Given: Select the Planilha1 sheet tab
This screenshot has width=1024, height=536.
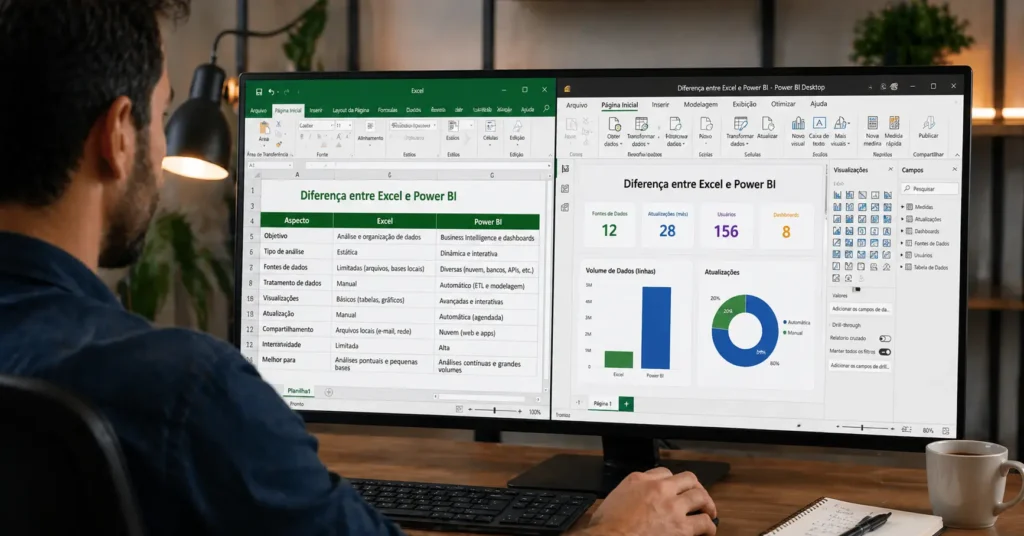Looking at the screenshot, I should point(299,391).
